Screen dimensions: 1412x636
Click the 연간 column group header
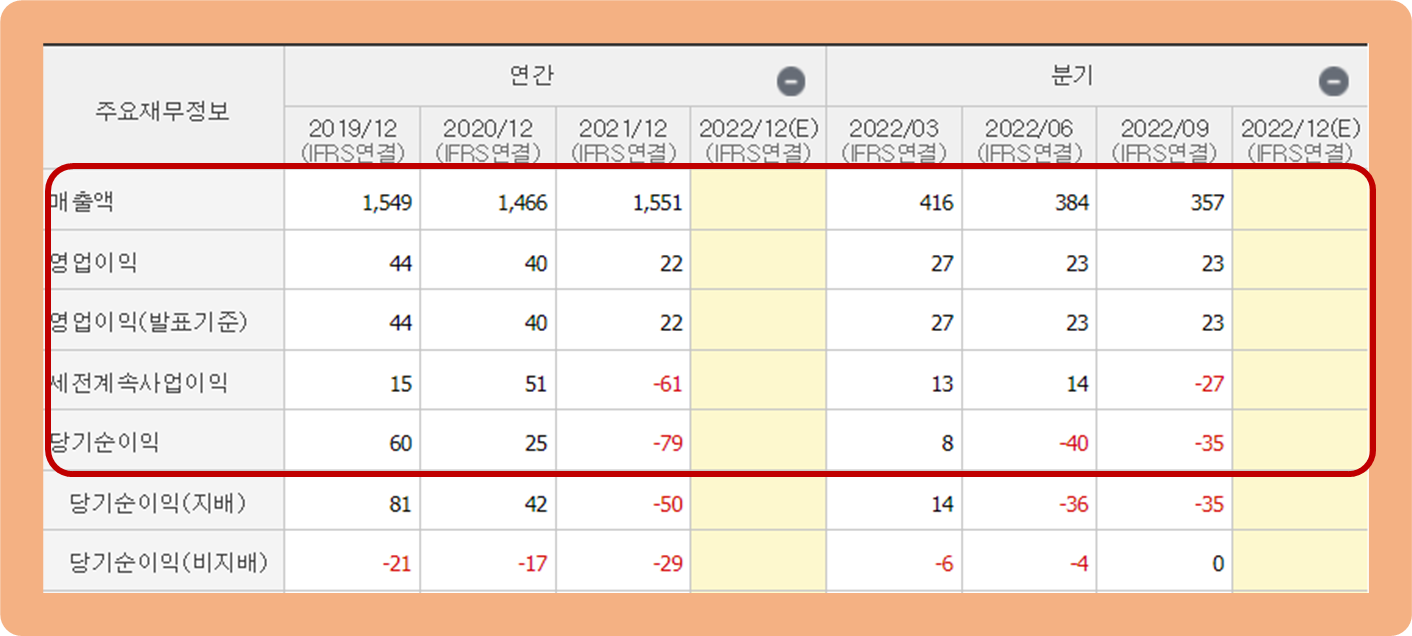(x=531, y=75)
